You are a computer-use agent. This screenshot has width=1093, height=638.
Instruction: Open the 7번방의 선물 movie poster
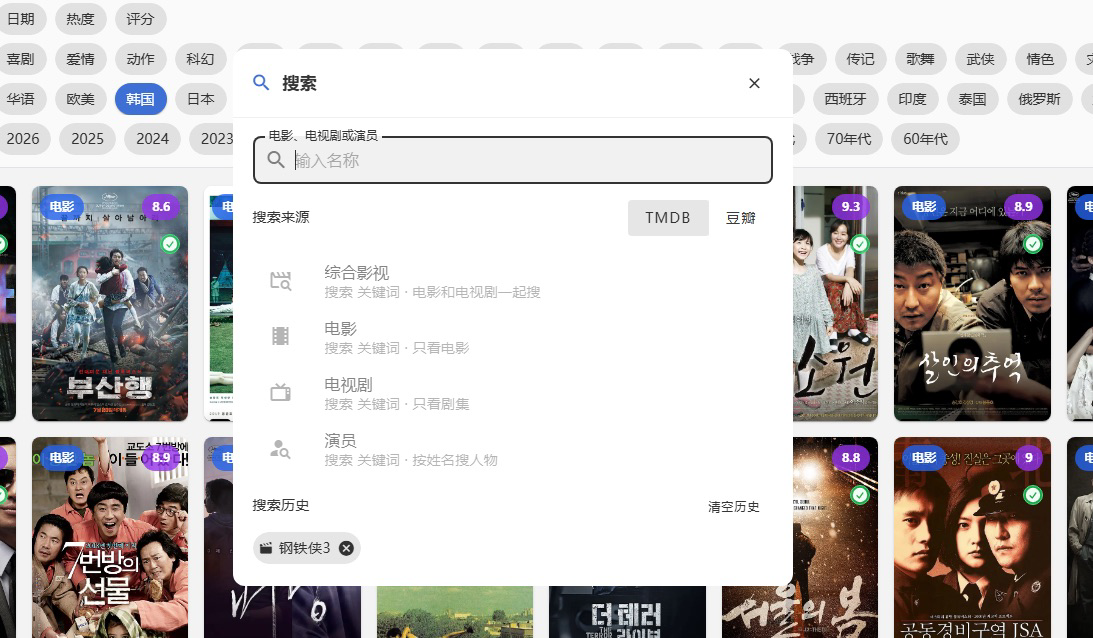(110, 538)
